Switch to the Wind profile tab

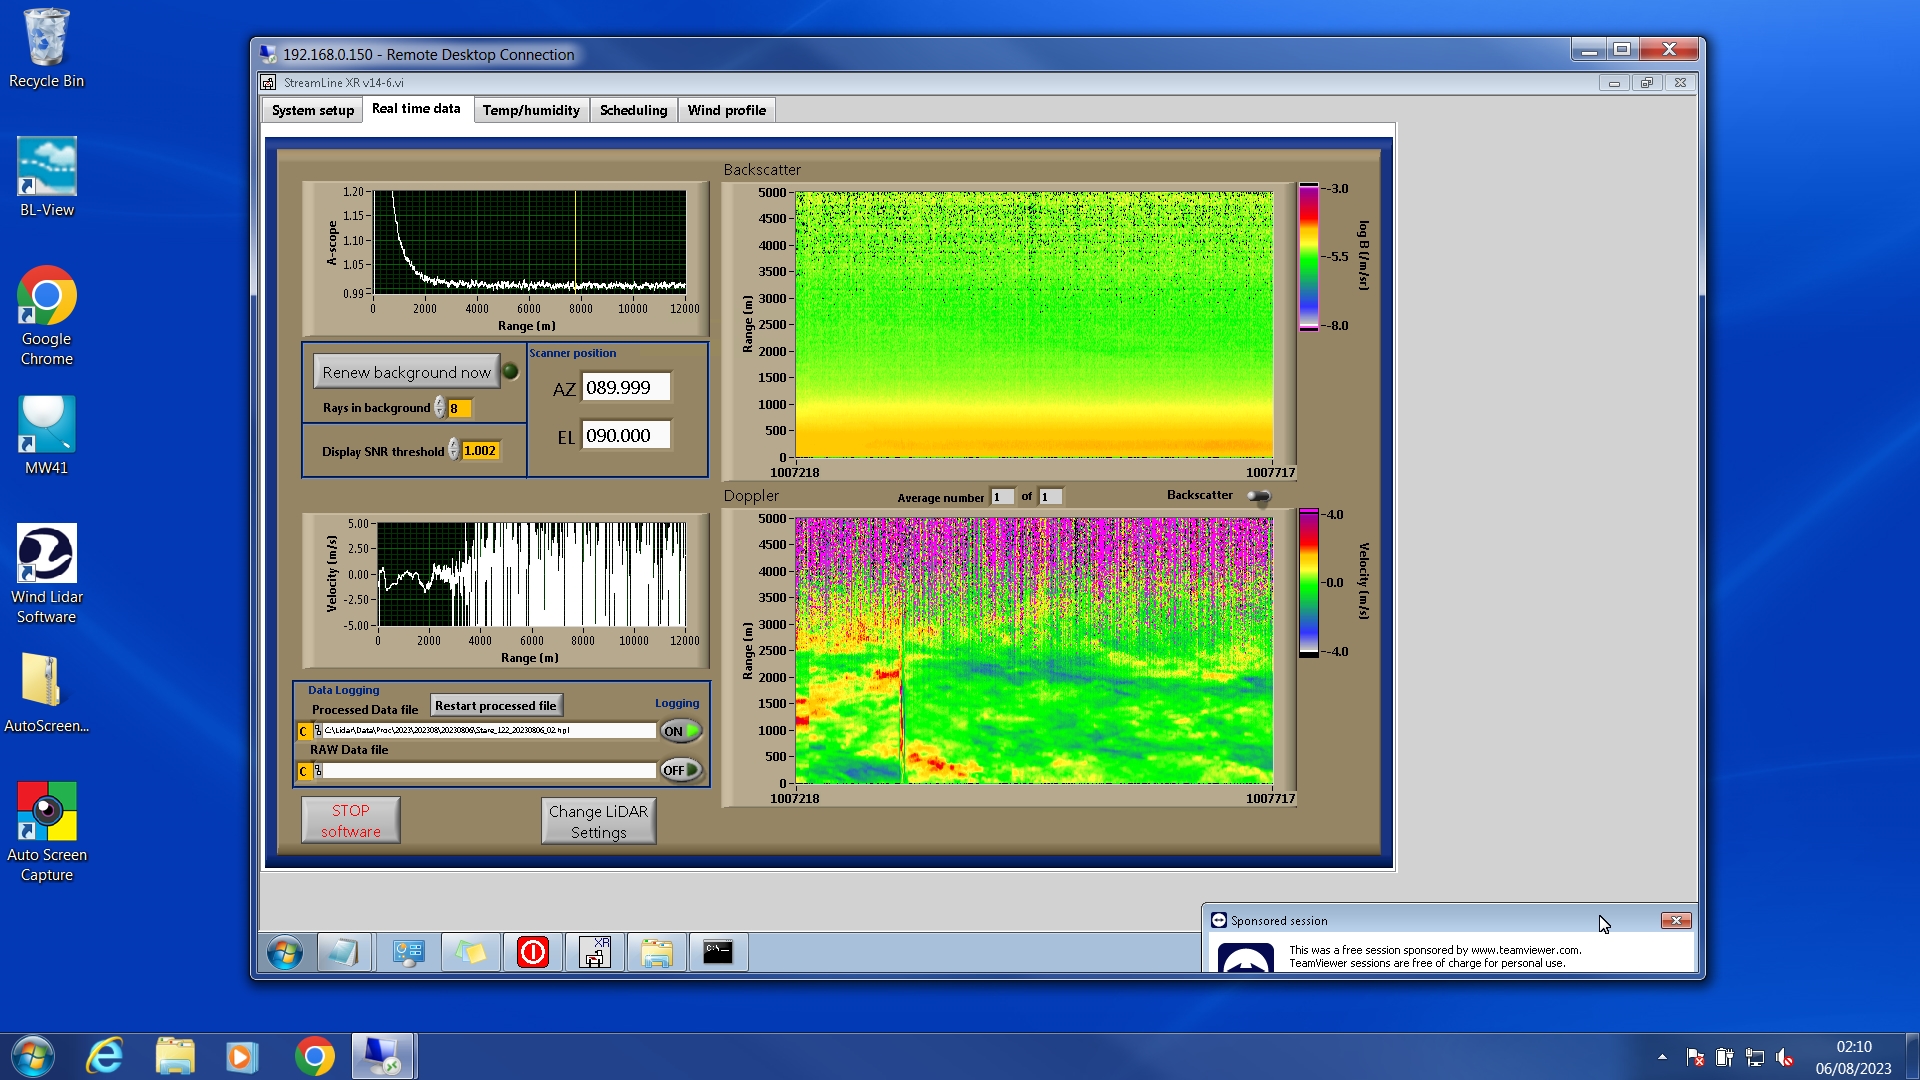tap(726, 110)
